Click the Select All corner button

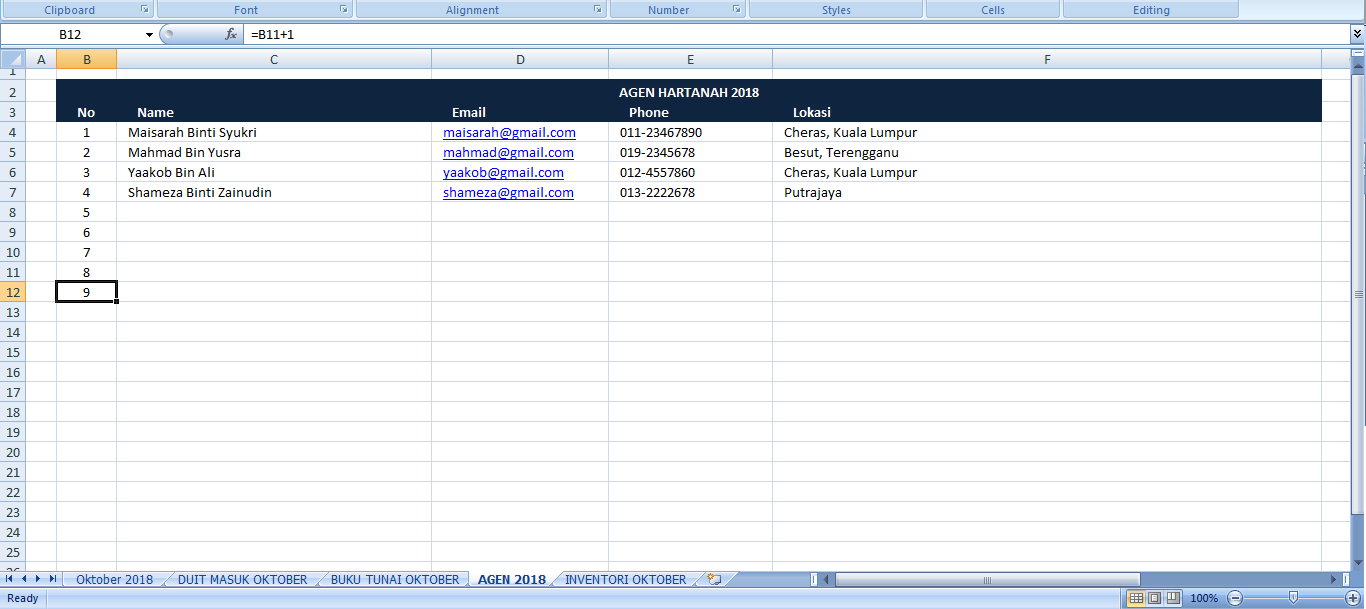tap(13, 60)
